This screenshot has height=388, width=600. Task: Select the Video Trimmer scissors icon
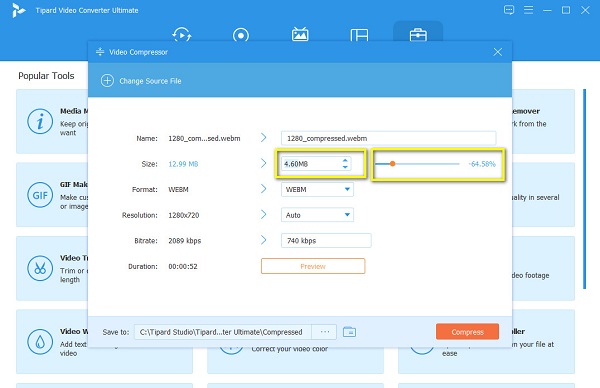coord(40,268)
